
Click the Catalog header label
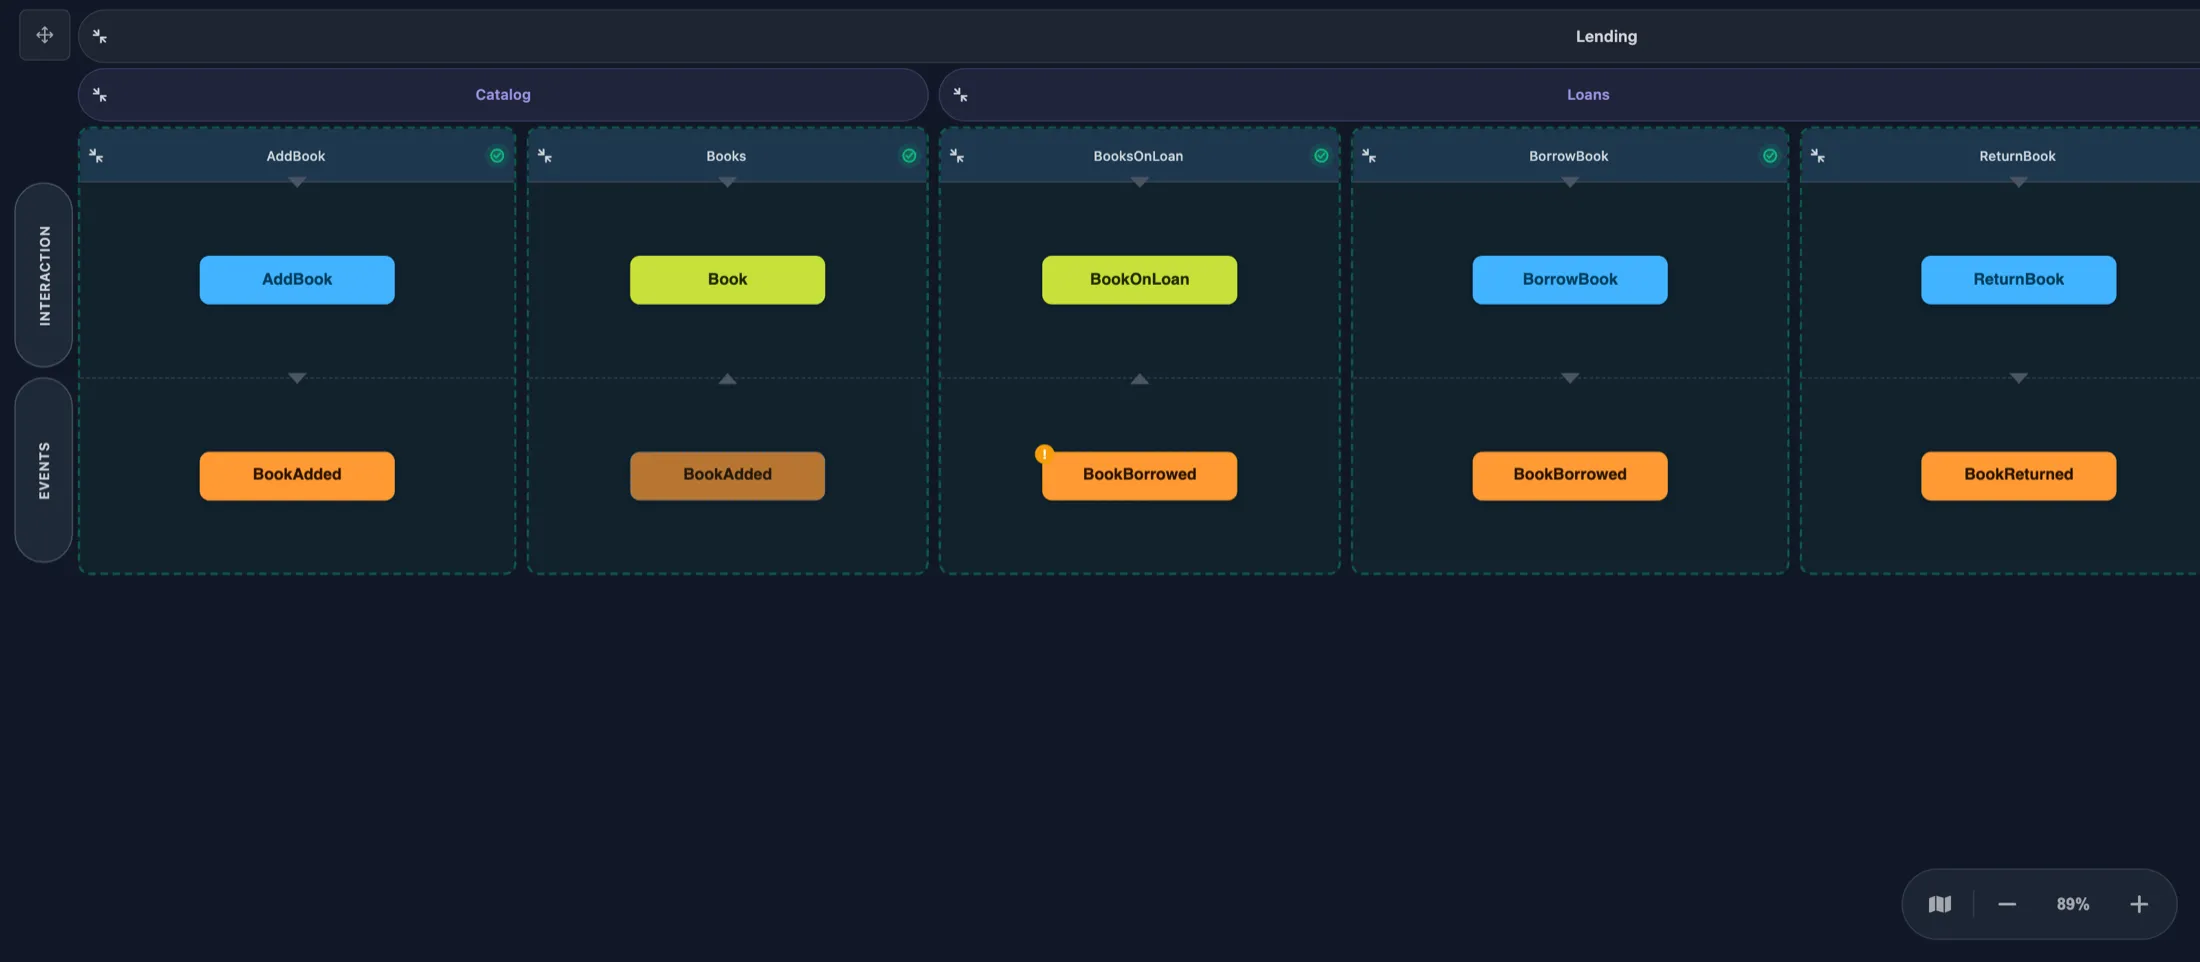pyautogui.click(x=503, y=95)
